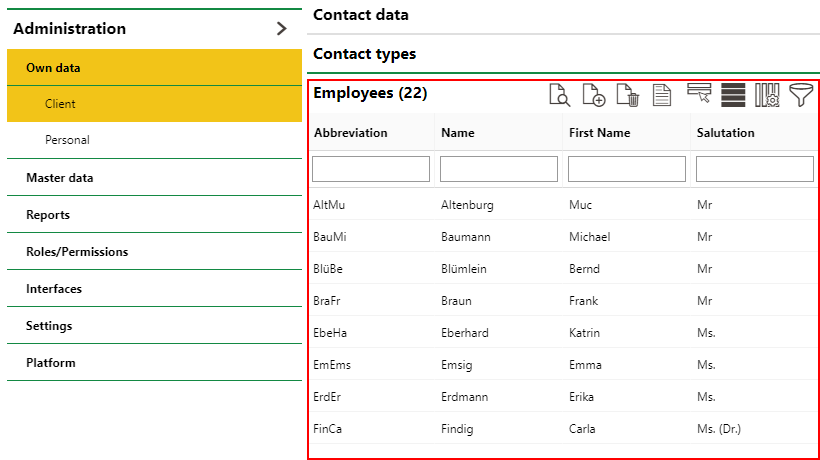Activate the row selection cursor icon
This screenshot has height=460, width=820.
(x=699, y=93)
